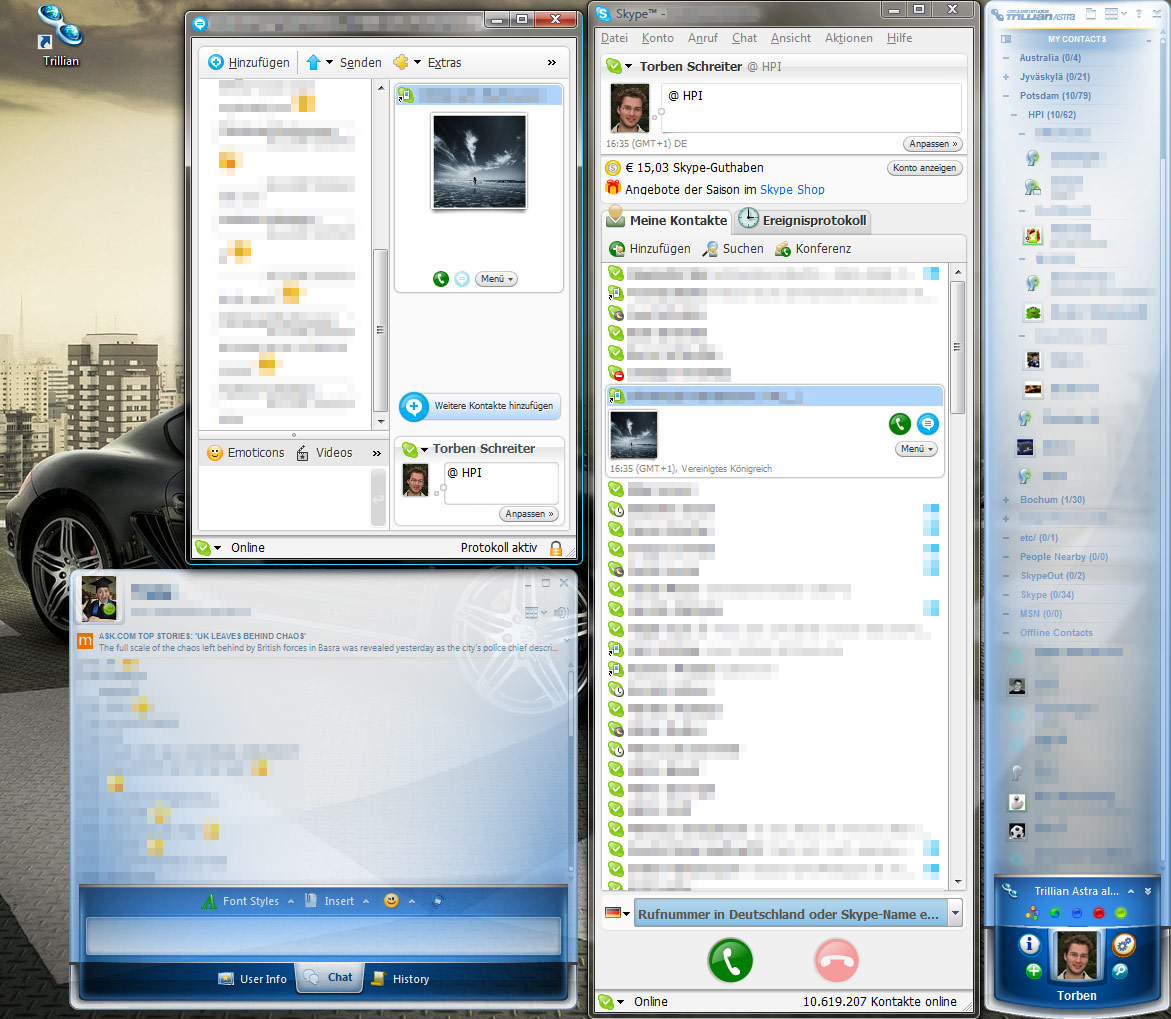Open the Extras dropdown in Skype chat
Viewport: 1171px width, 1019px height.
(417, 63)
